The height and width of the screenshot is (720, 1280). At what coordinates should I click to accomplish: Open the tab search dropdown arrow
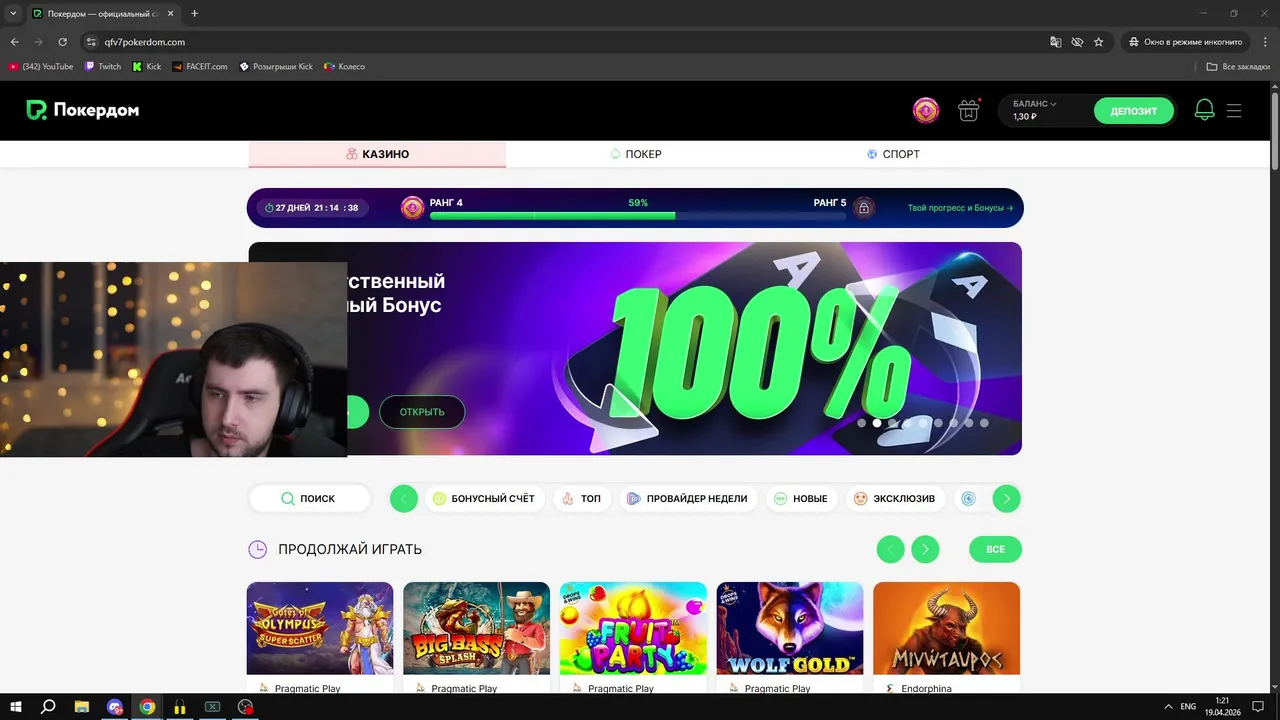(13, 14)
